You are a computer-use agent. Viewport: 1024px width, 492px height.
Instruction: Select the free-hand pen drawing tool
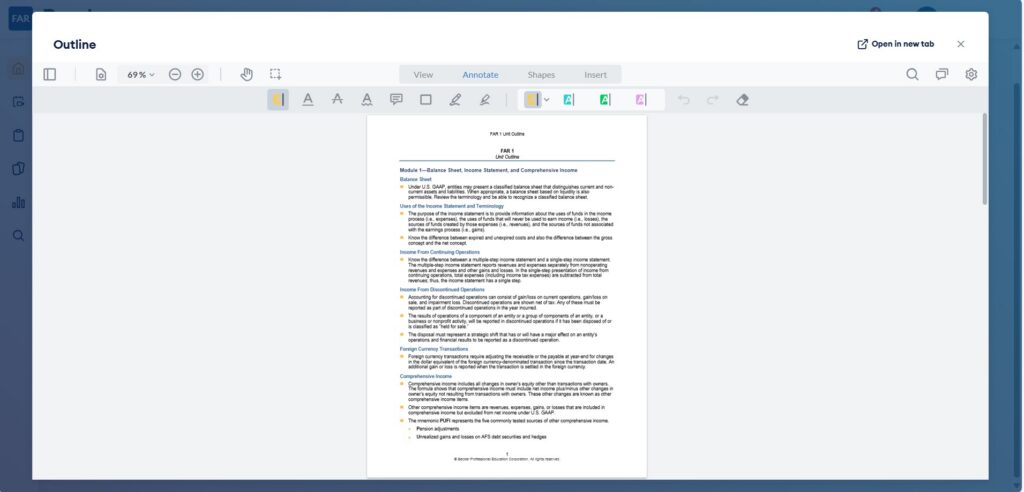click(455, 100)
